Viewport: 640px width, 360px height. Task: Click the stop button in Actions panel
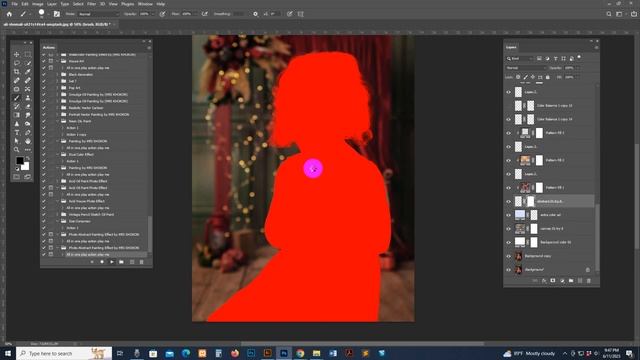point(92,262)
